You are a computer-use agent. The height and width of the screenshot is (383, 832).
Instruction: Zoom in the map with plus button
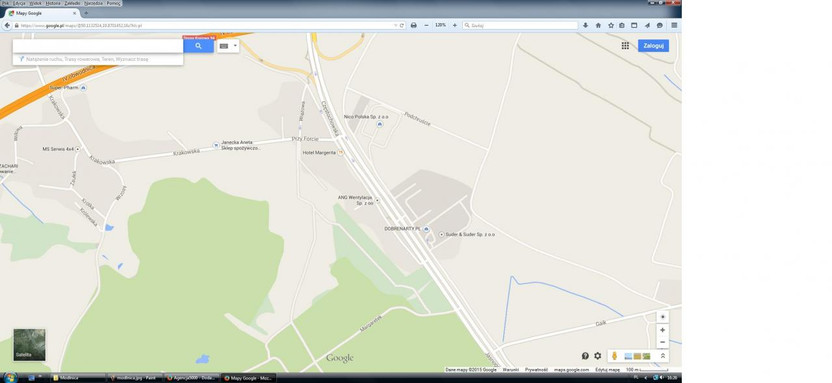pos(662,330)
